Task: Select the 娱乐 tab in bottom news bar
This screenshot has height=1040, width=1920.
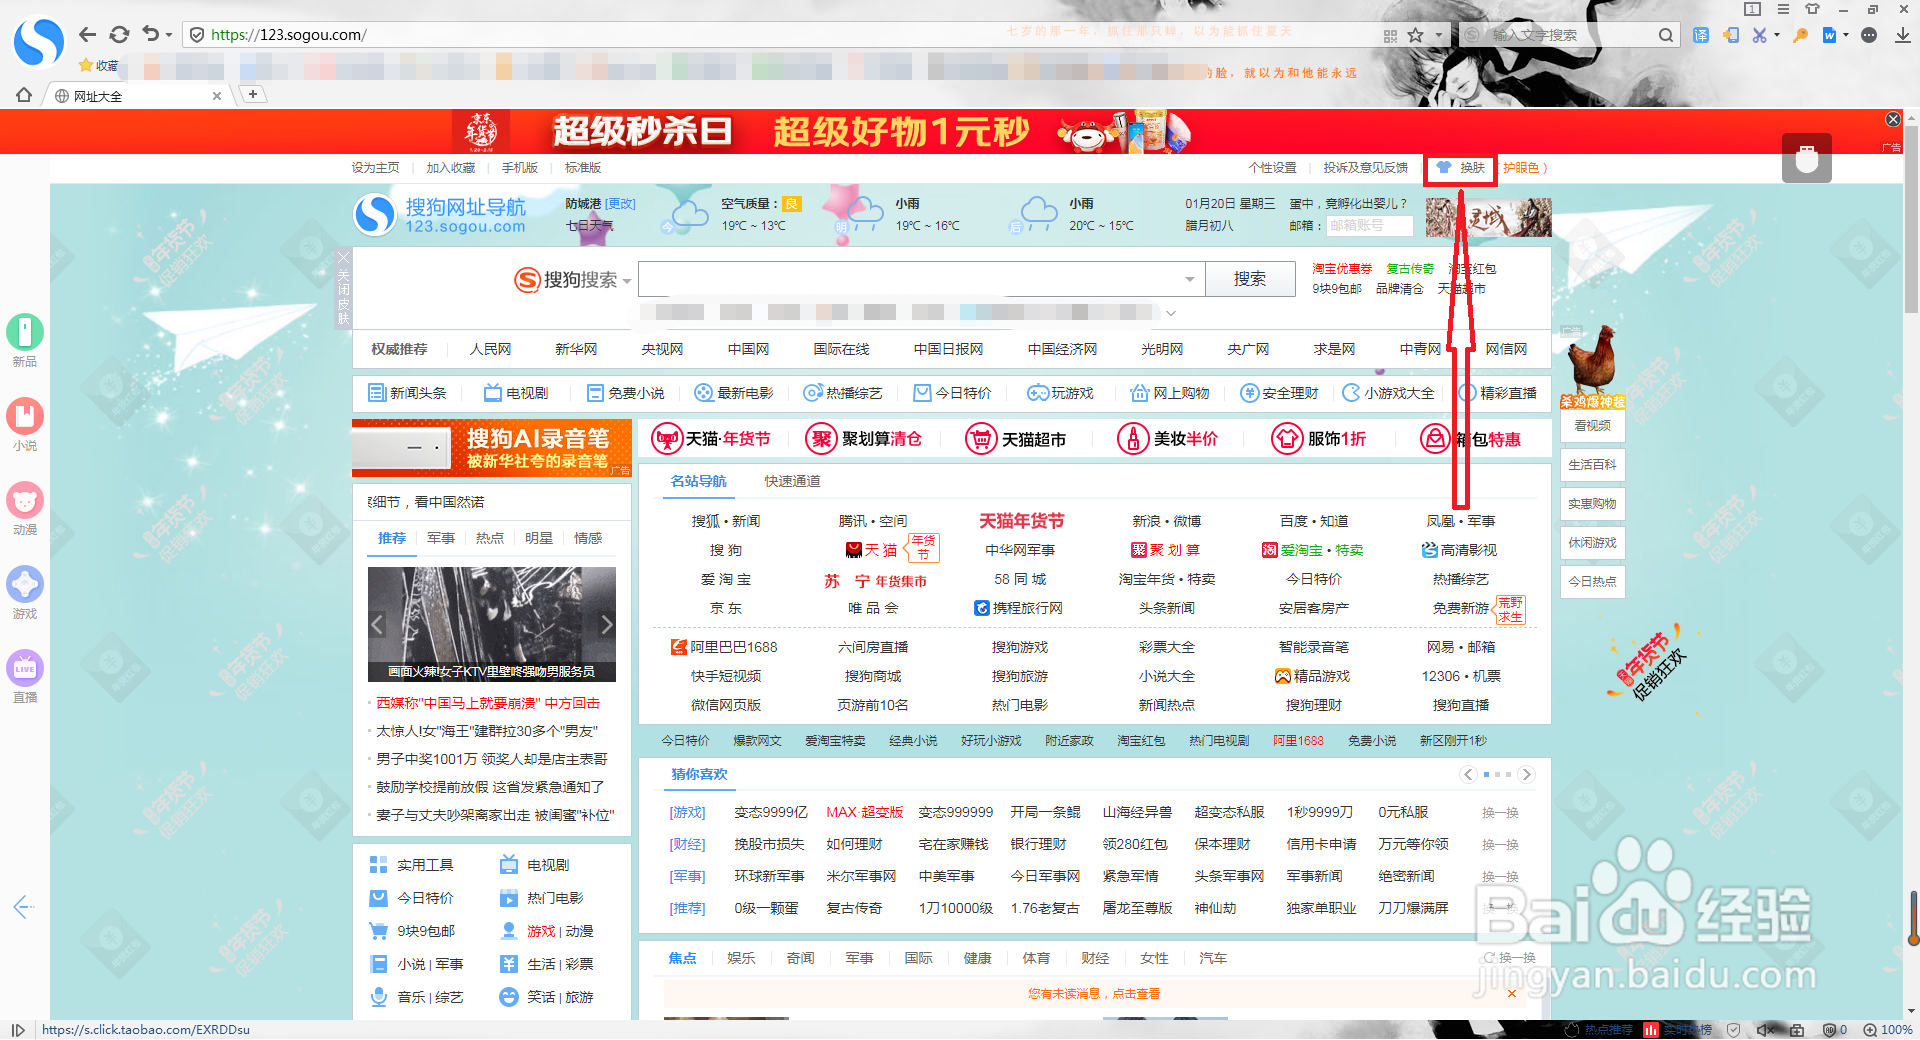Action: point(741,958)
